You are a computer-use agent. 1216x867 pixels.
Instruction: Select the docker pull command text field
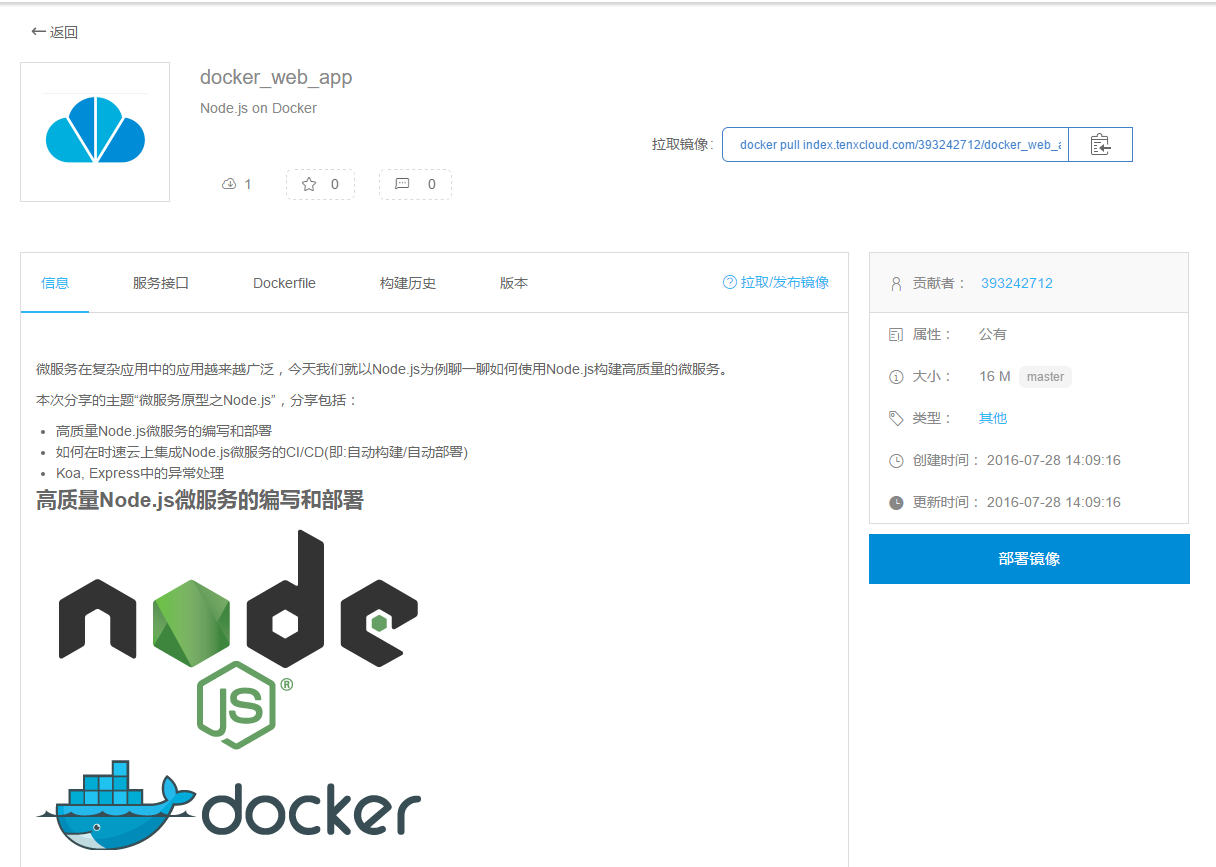tap(894, 144)
